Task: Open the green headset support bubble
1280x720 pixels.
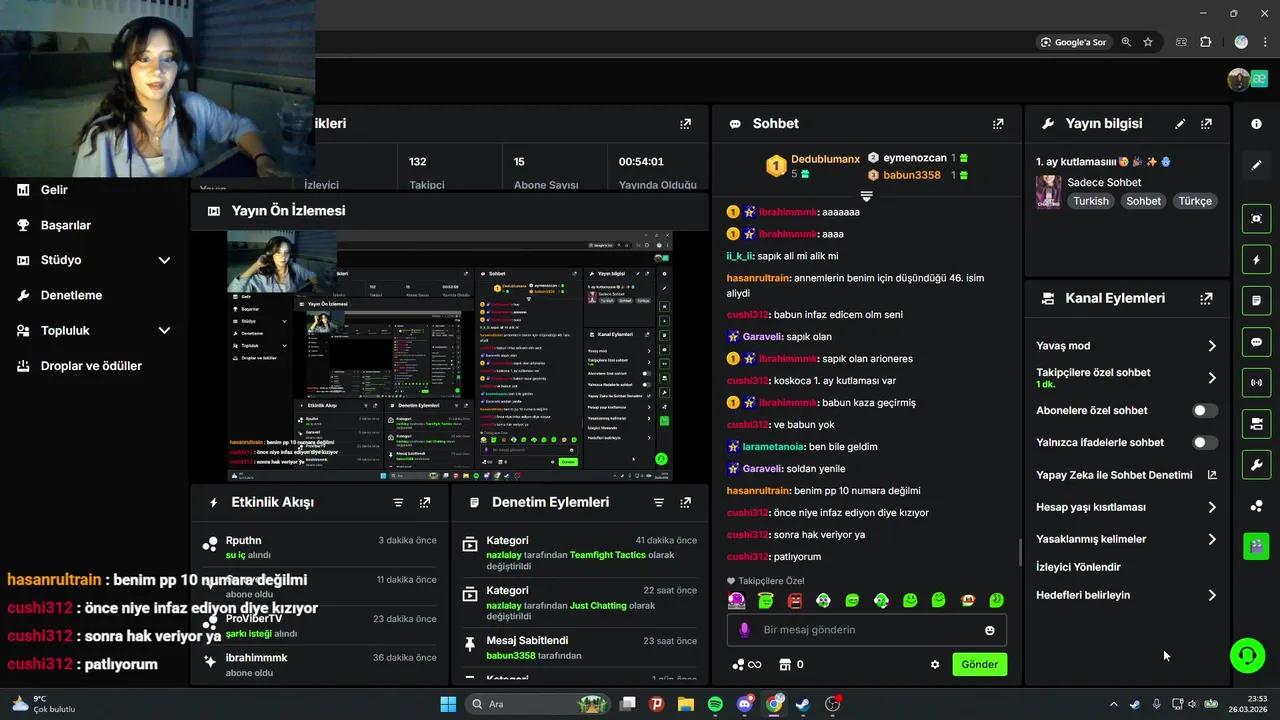Action: [1247, 656]
